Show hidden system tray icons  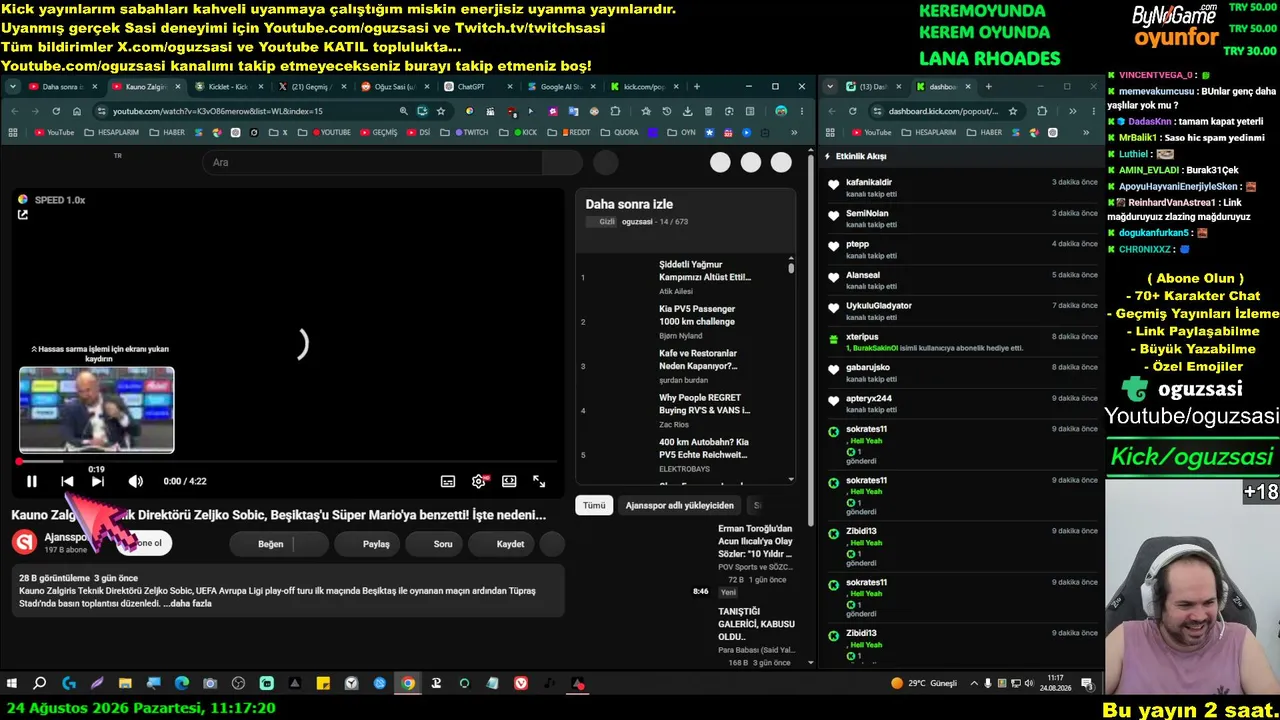(x=974, y=684)
